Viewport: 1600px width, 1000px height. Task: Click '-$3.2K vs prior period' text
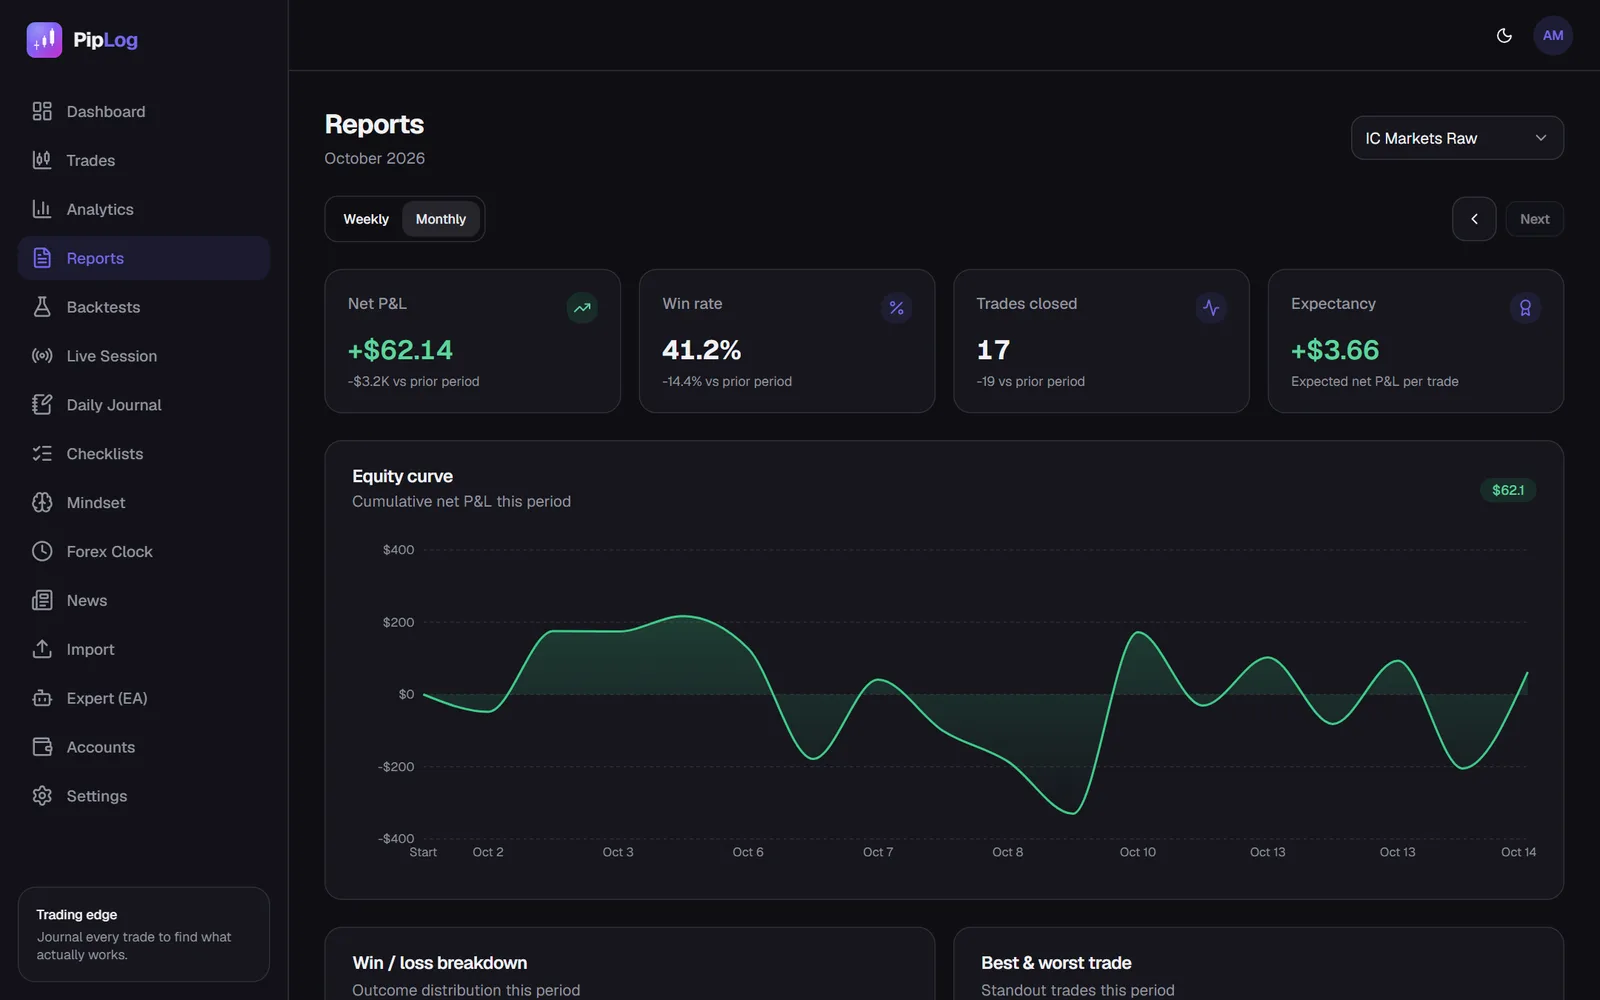point(414,381)
